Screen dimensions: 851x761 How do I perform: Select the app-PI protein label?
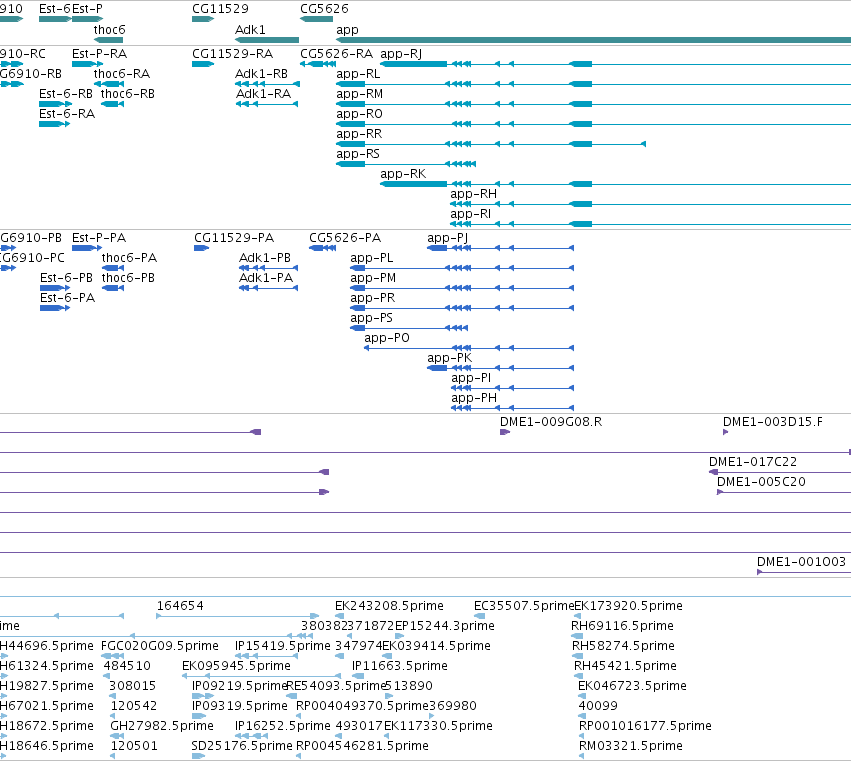coord(471,379)
